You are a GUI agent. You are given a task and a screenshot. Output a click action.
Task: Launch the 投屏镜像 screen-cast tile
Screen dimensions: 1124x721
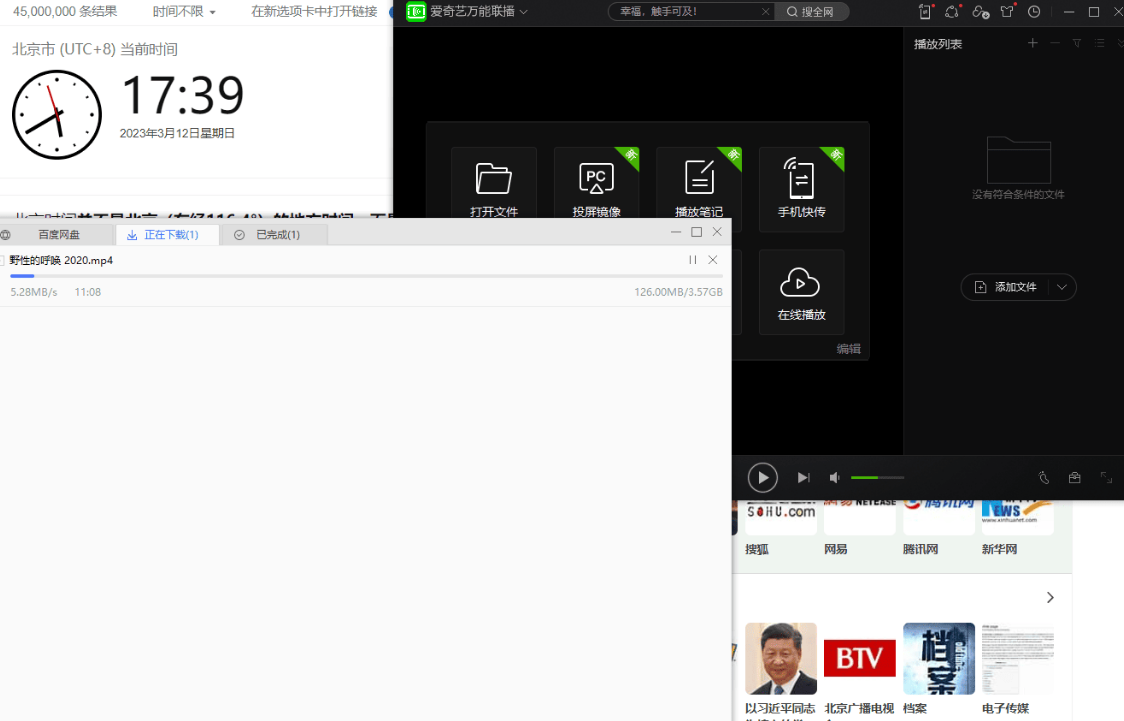click(596, 187)
